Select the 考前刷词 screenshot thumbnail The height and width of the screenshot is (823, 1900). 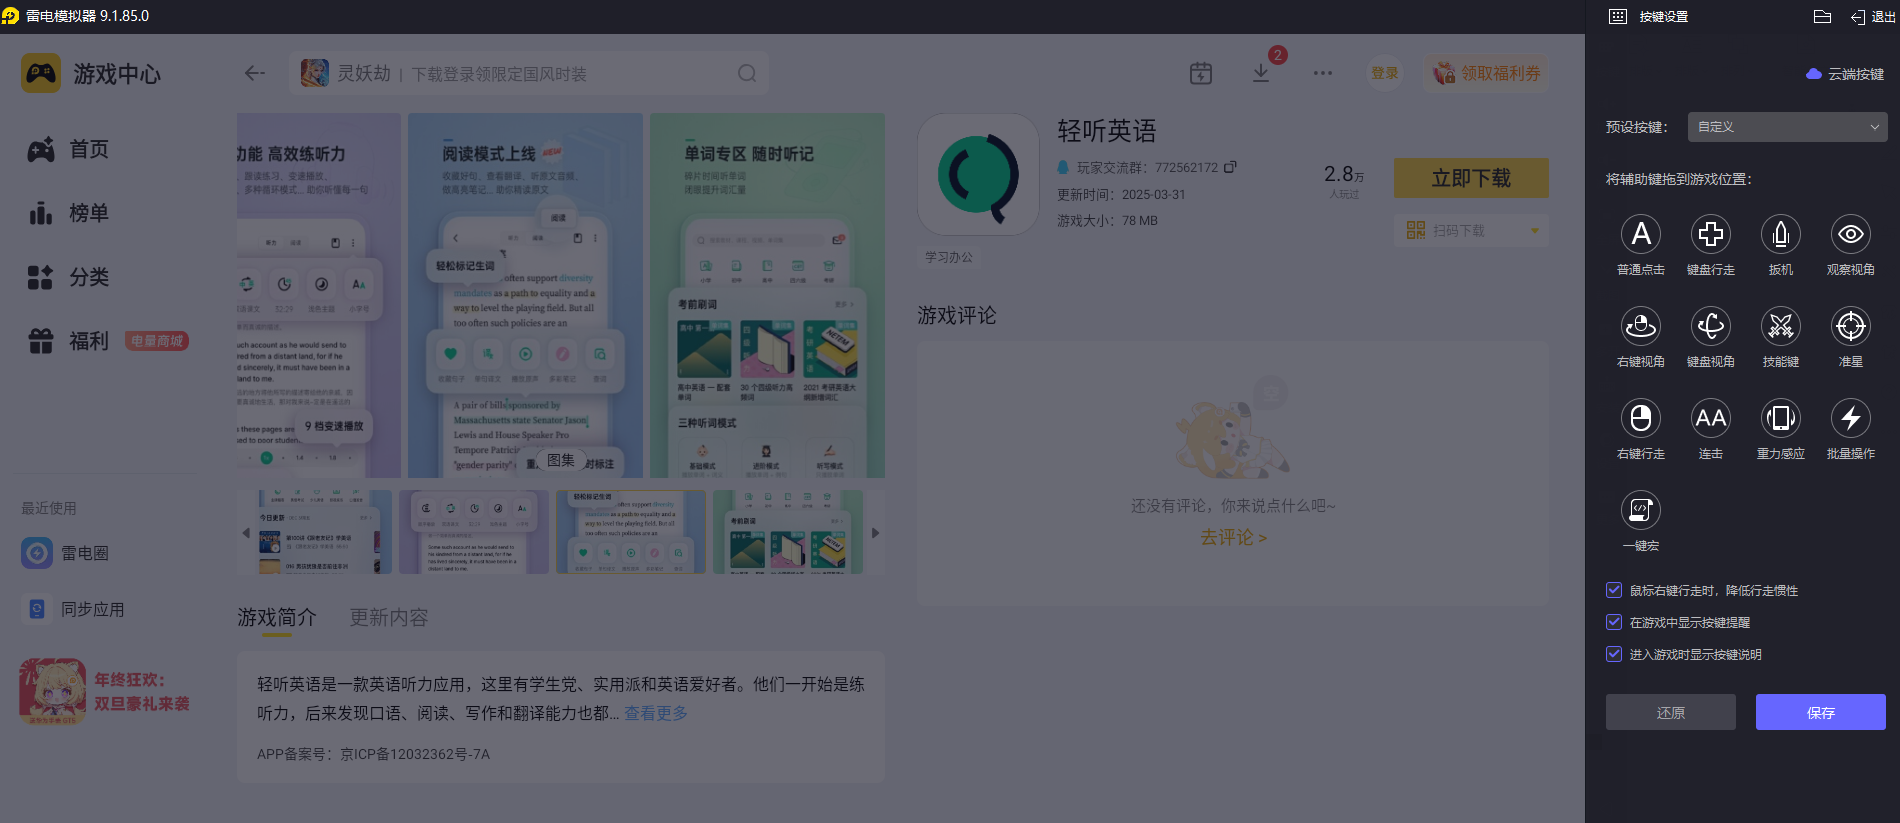(788, 531)
